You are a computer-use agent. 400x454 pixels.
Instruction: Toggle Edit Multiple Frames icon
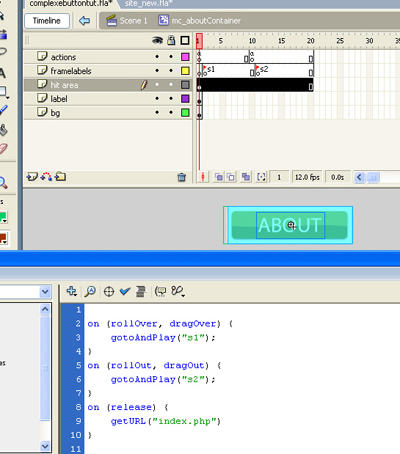[246, 177]
